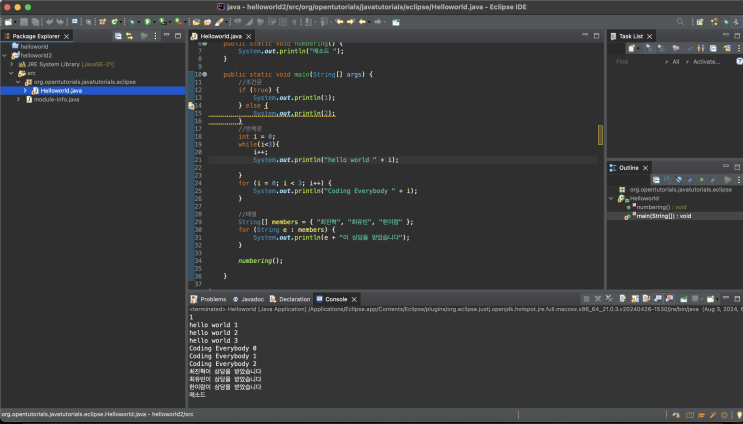The height and width of the screenshot is (424, 743).
Task: Click the Open Type icon in toolbar
Action: [x=196, y=22]
